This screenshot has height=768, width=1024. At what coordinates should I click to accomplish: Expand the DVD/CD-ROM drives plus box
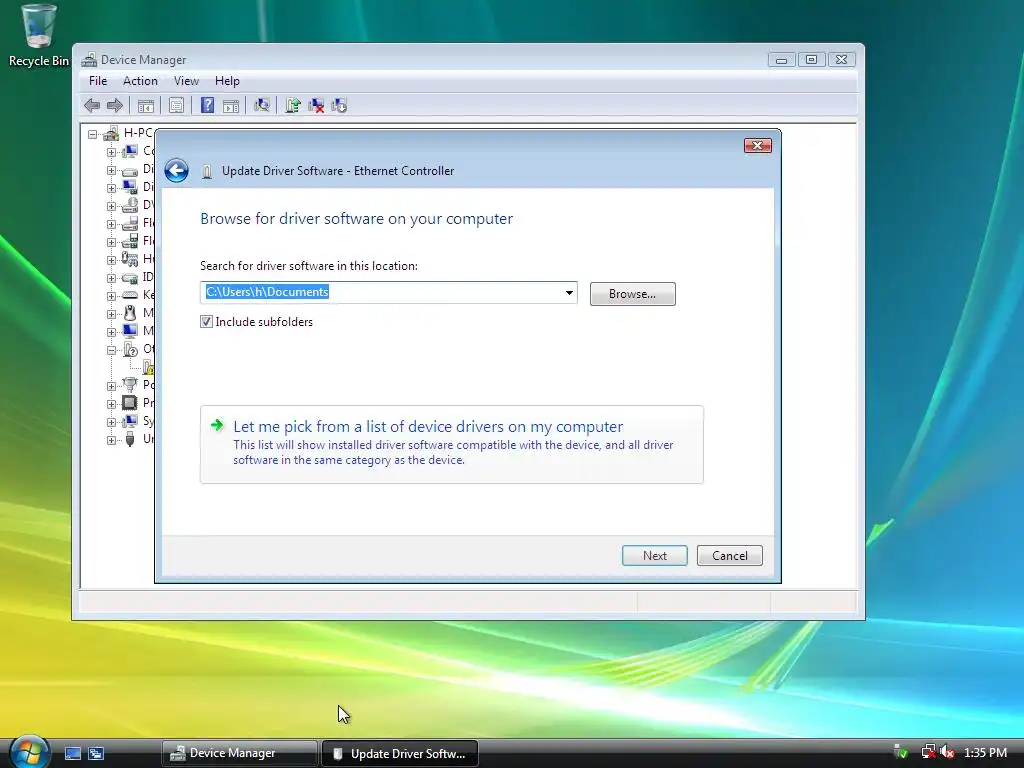click(x=111, y=206)
